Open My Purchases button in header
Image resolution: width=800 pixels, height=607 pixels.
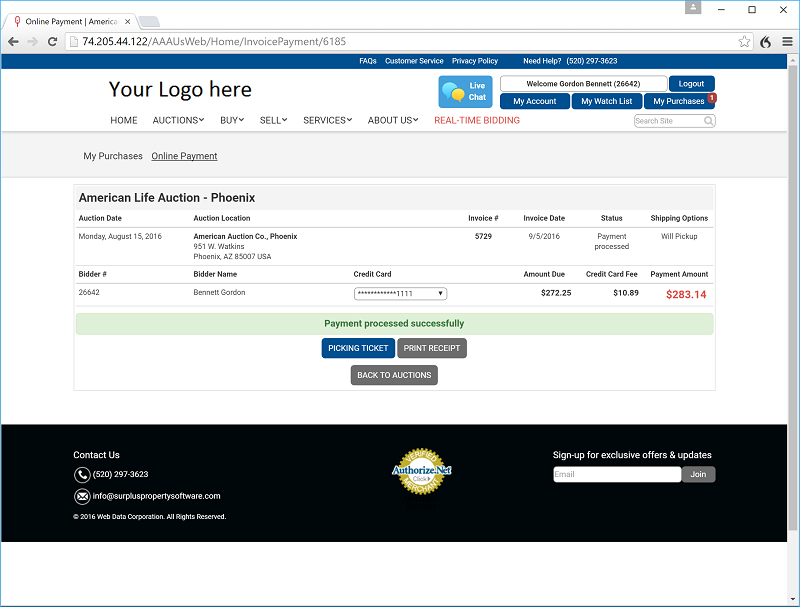[679, 101]
